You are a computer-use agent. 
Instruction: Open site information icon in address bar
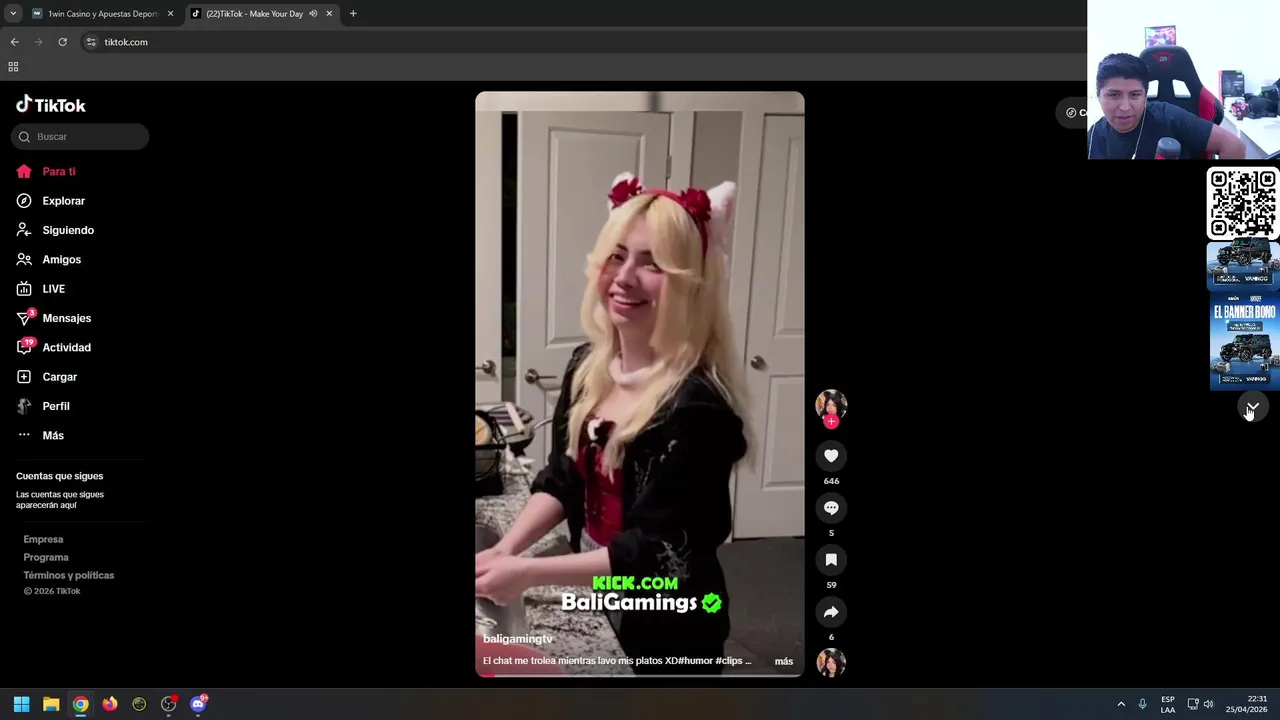(x=91, y=42)
